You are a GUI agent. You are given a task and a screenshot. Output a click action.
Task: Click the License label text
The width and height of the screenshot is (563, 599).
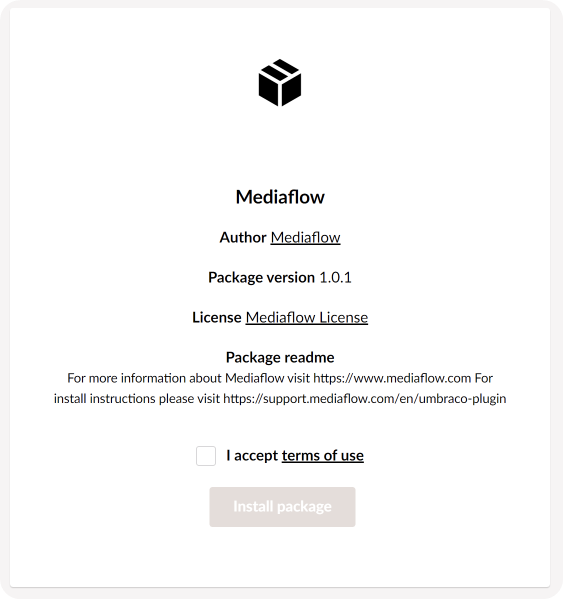point(217,317)
